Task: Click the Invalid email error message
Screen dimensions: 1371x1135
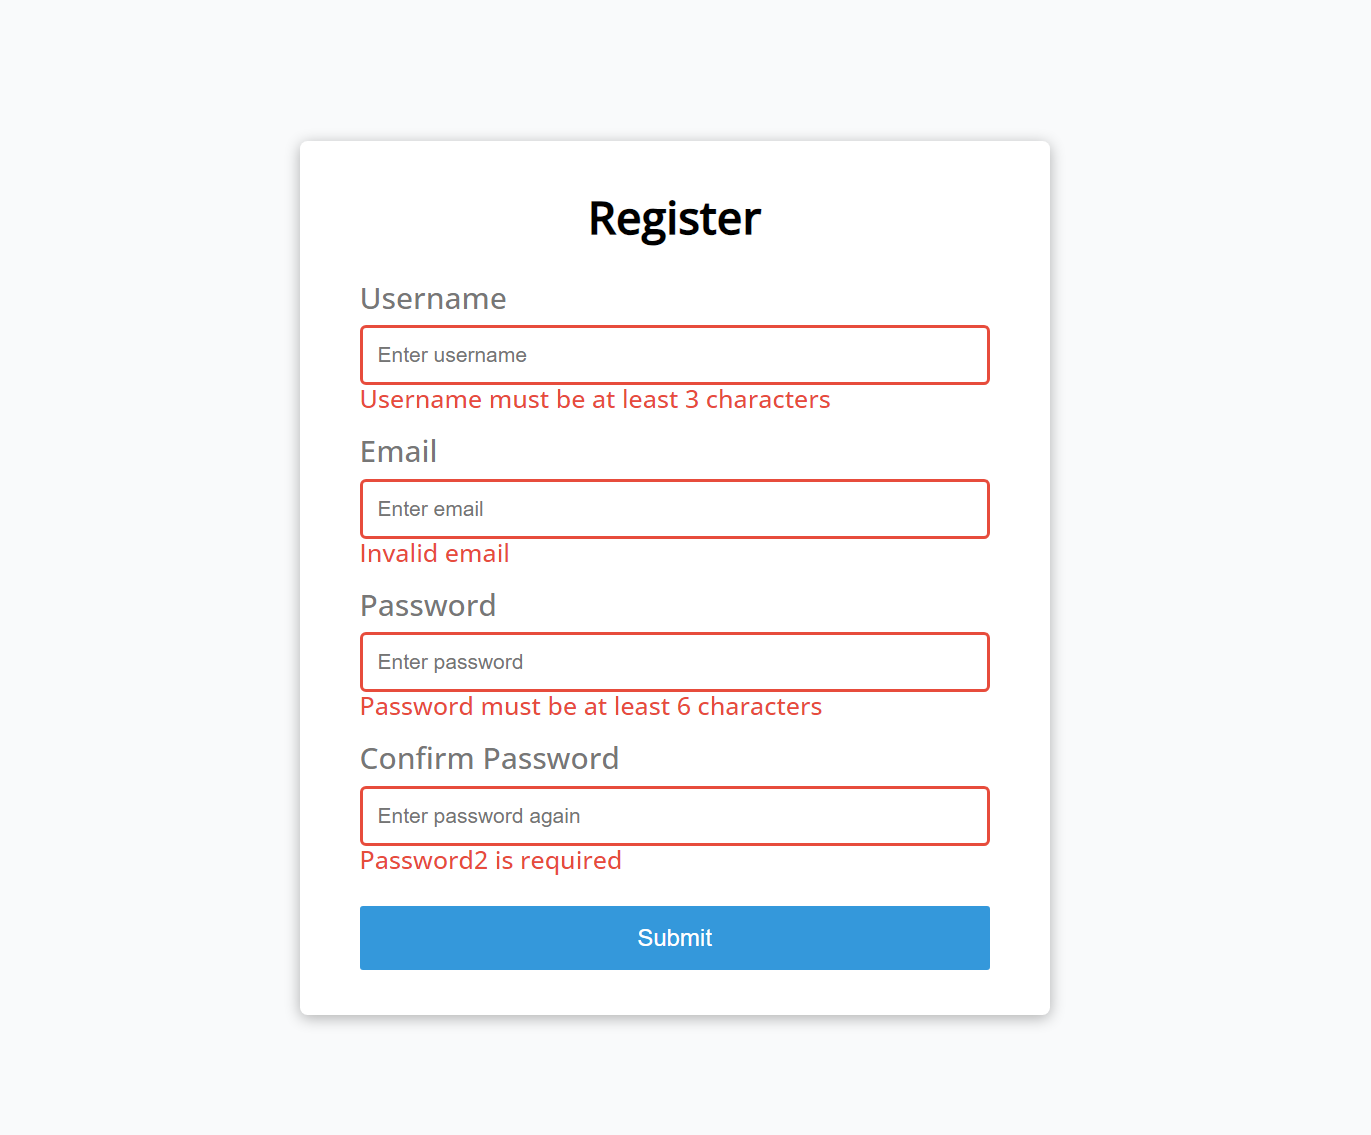Action: [434, 553]
